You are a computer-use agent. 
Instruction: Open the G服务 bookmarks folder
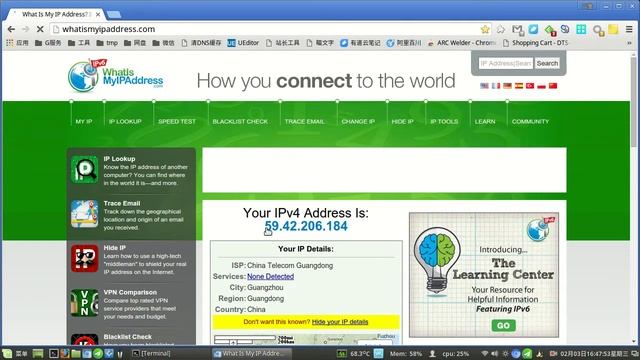point(48,42)
